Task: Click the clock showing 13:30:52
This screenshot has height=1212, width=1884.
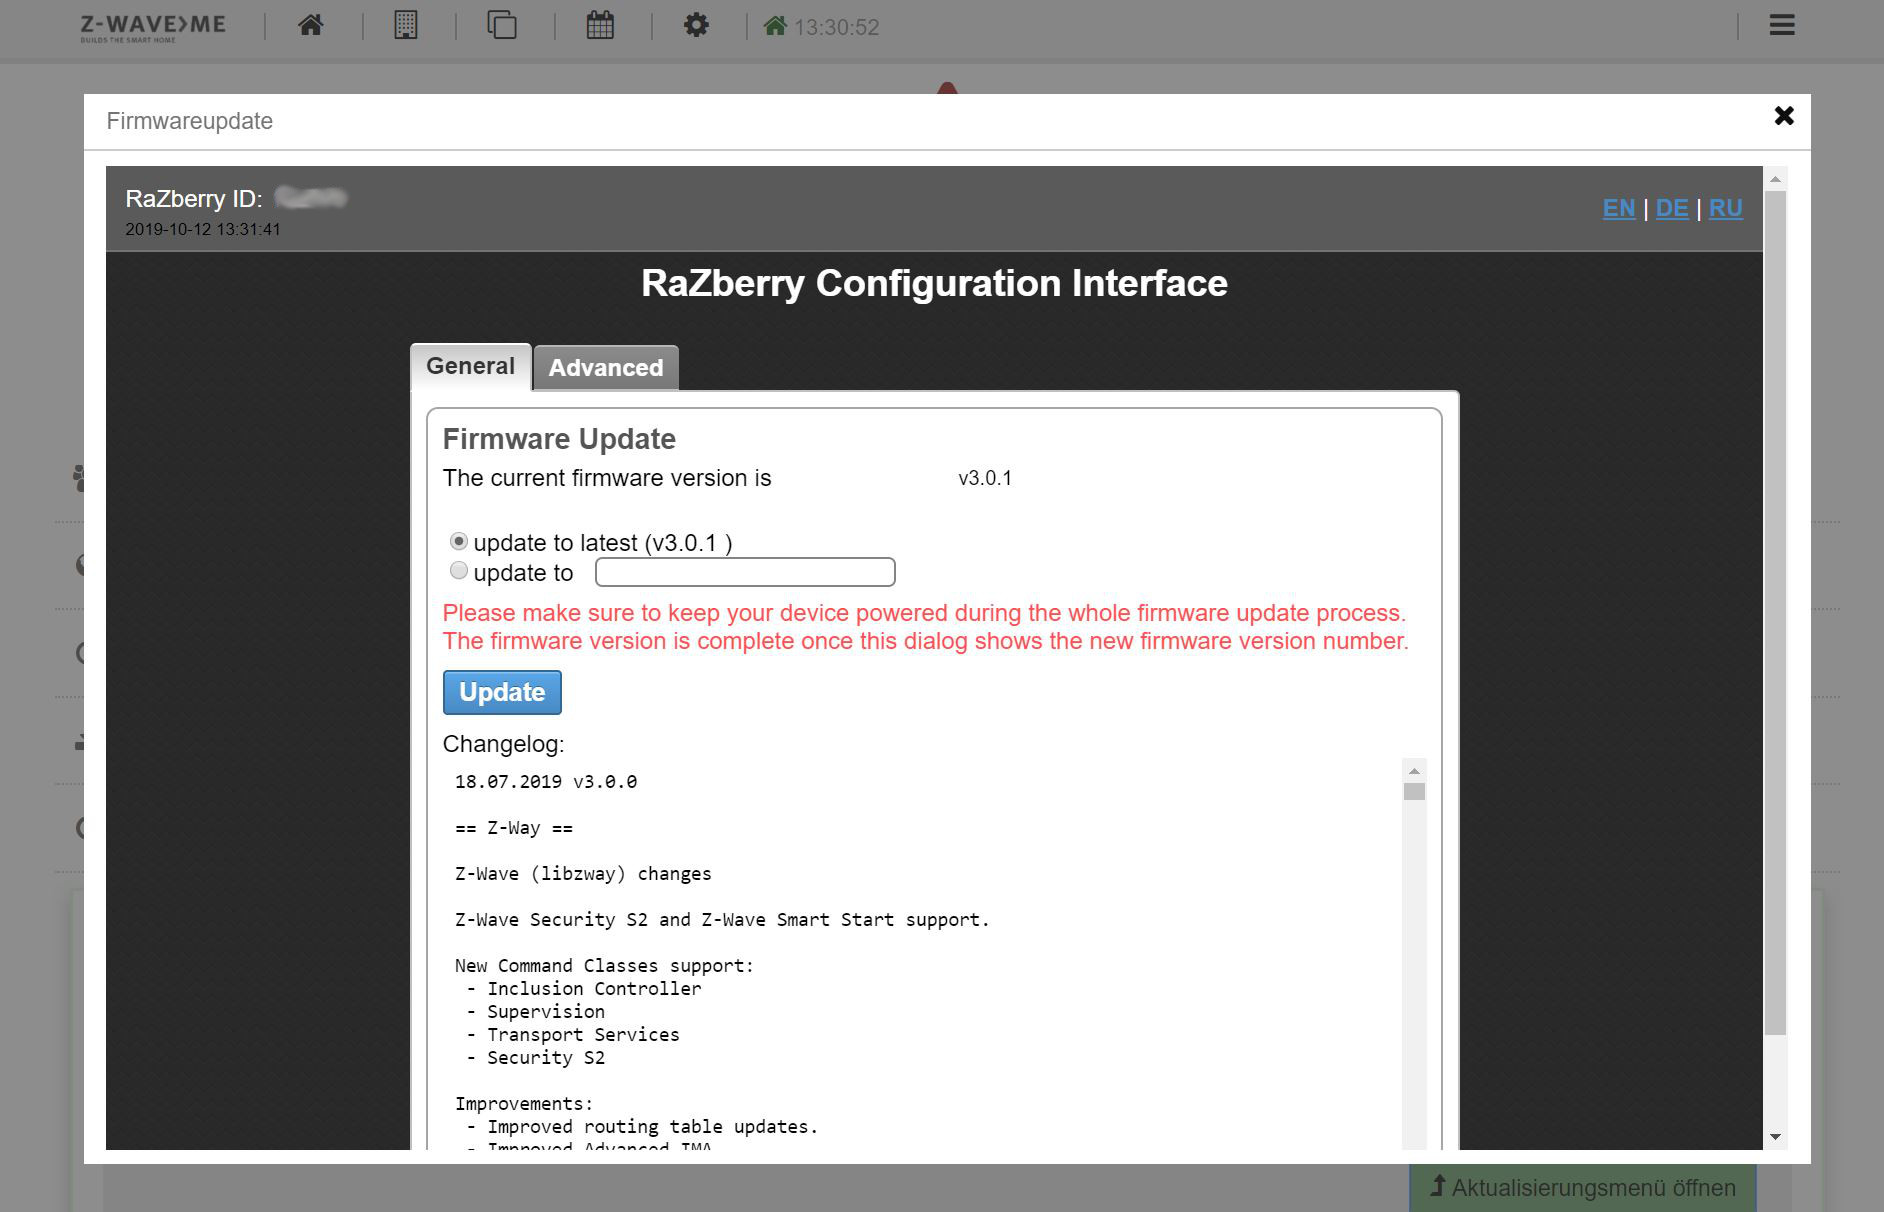Action: [837, 27]
